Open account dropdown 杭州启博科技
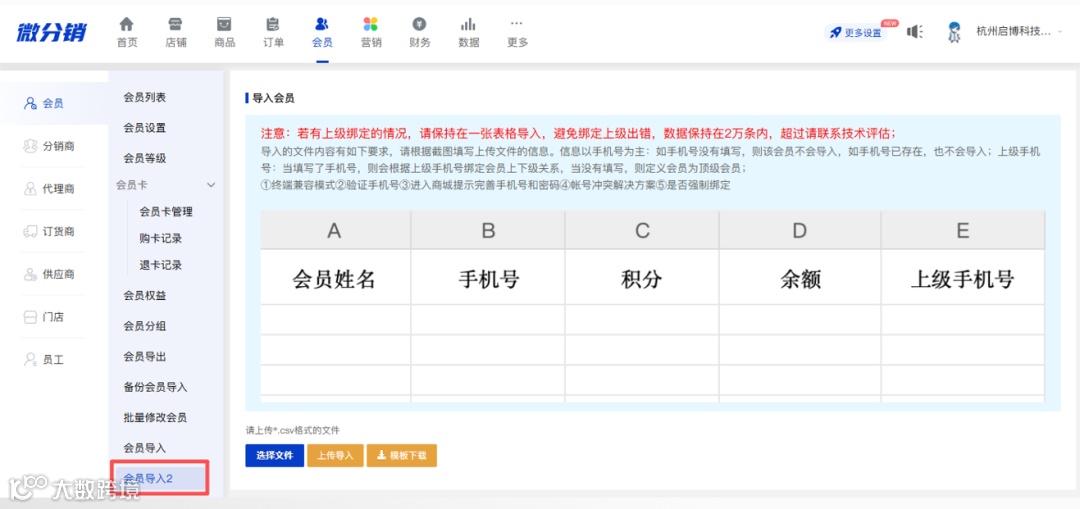The image size is (1080, 509). (1019, 32)
